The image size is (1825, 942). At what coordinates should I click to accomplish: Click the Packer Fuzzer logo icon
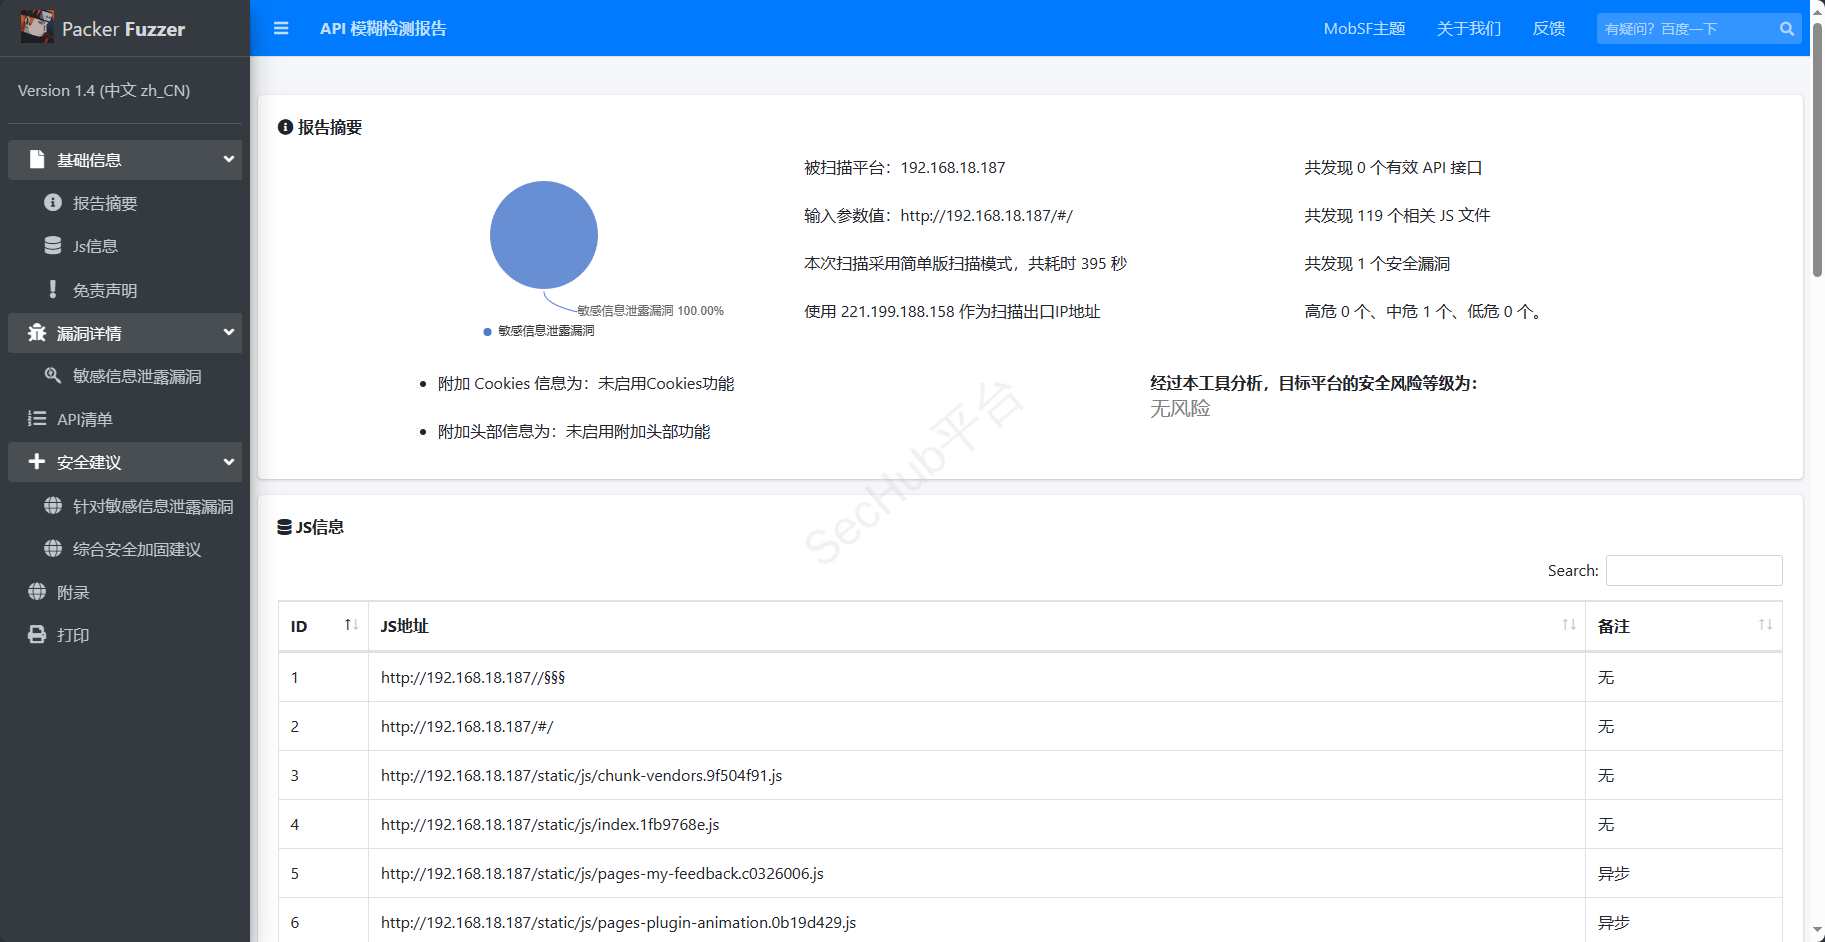37,27
